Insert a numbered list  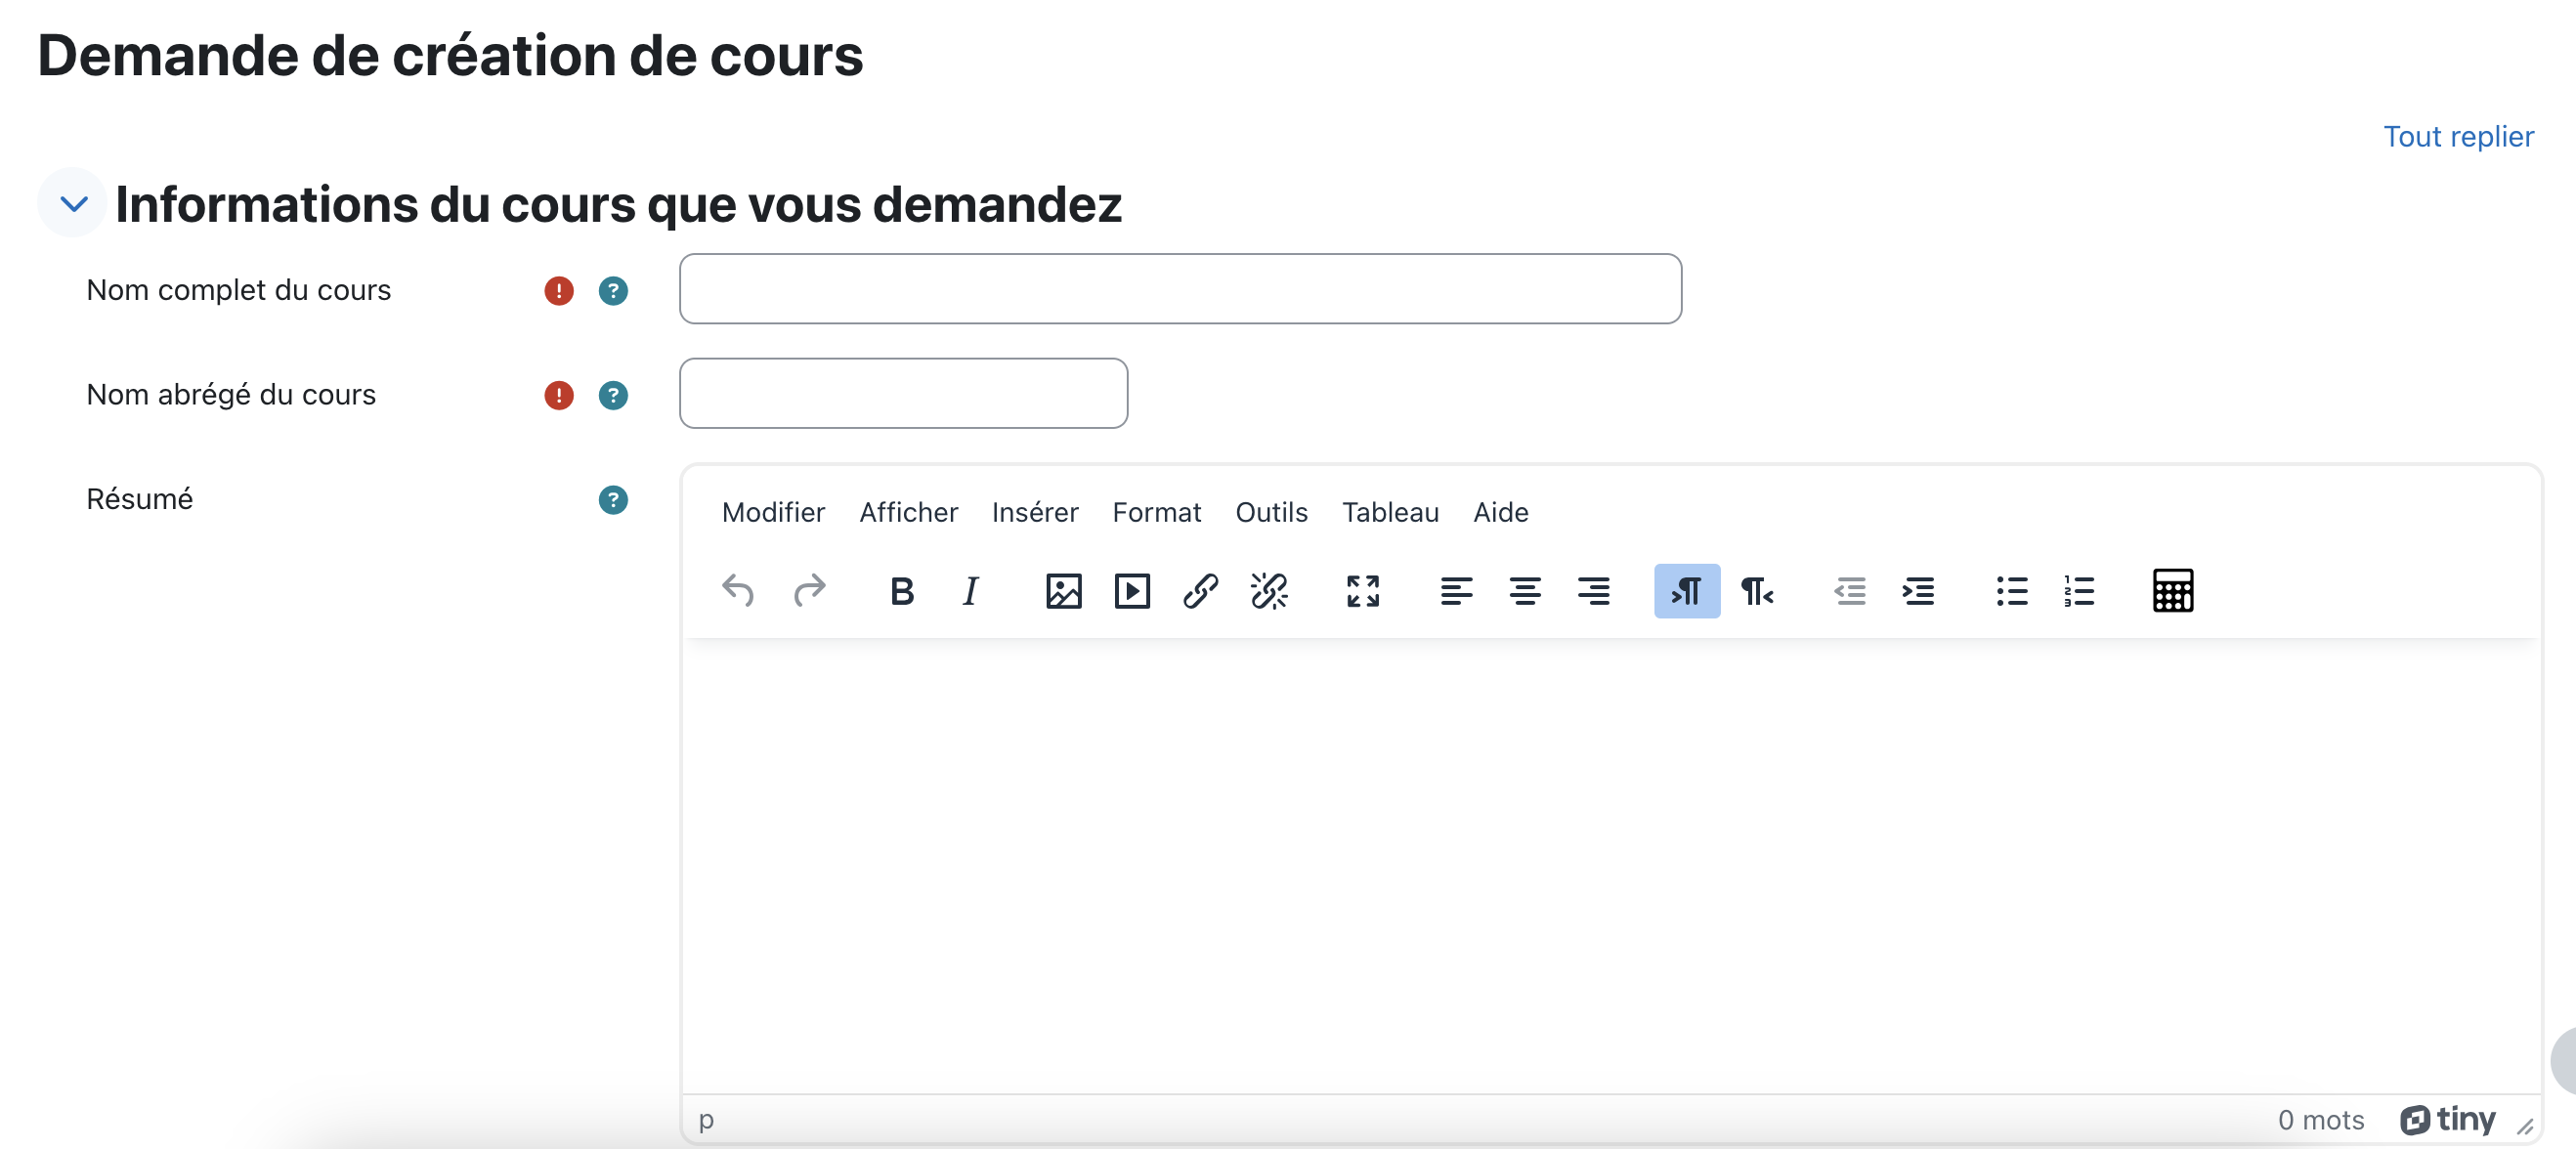point(2079,591)
